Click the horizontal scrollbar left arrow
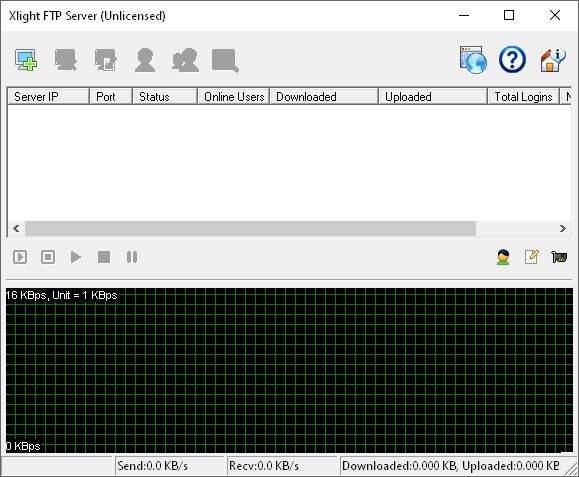This screenshot has width=579, height=477. [16, 229]
